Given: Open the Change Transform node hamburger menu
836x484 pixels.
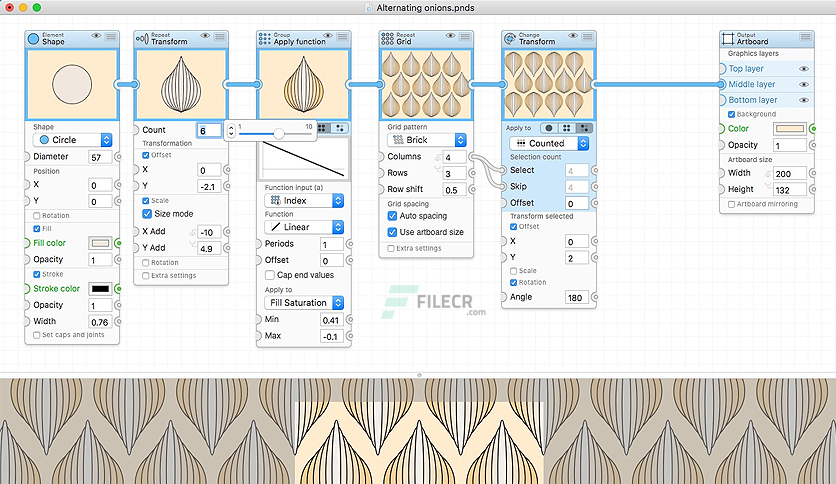Looking at the screenshot, I should click(587, 36).
